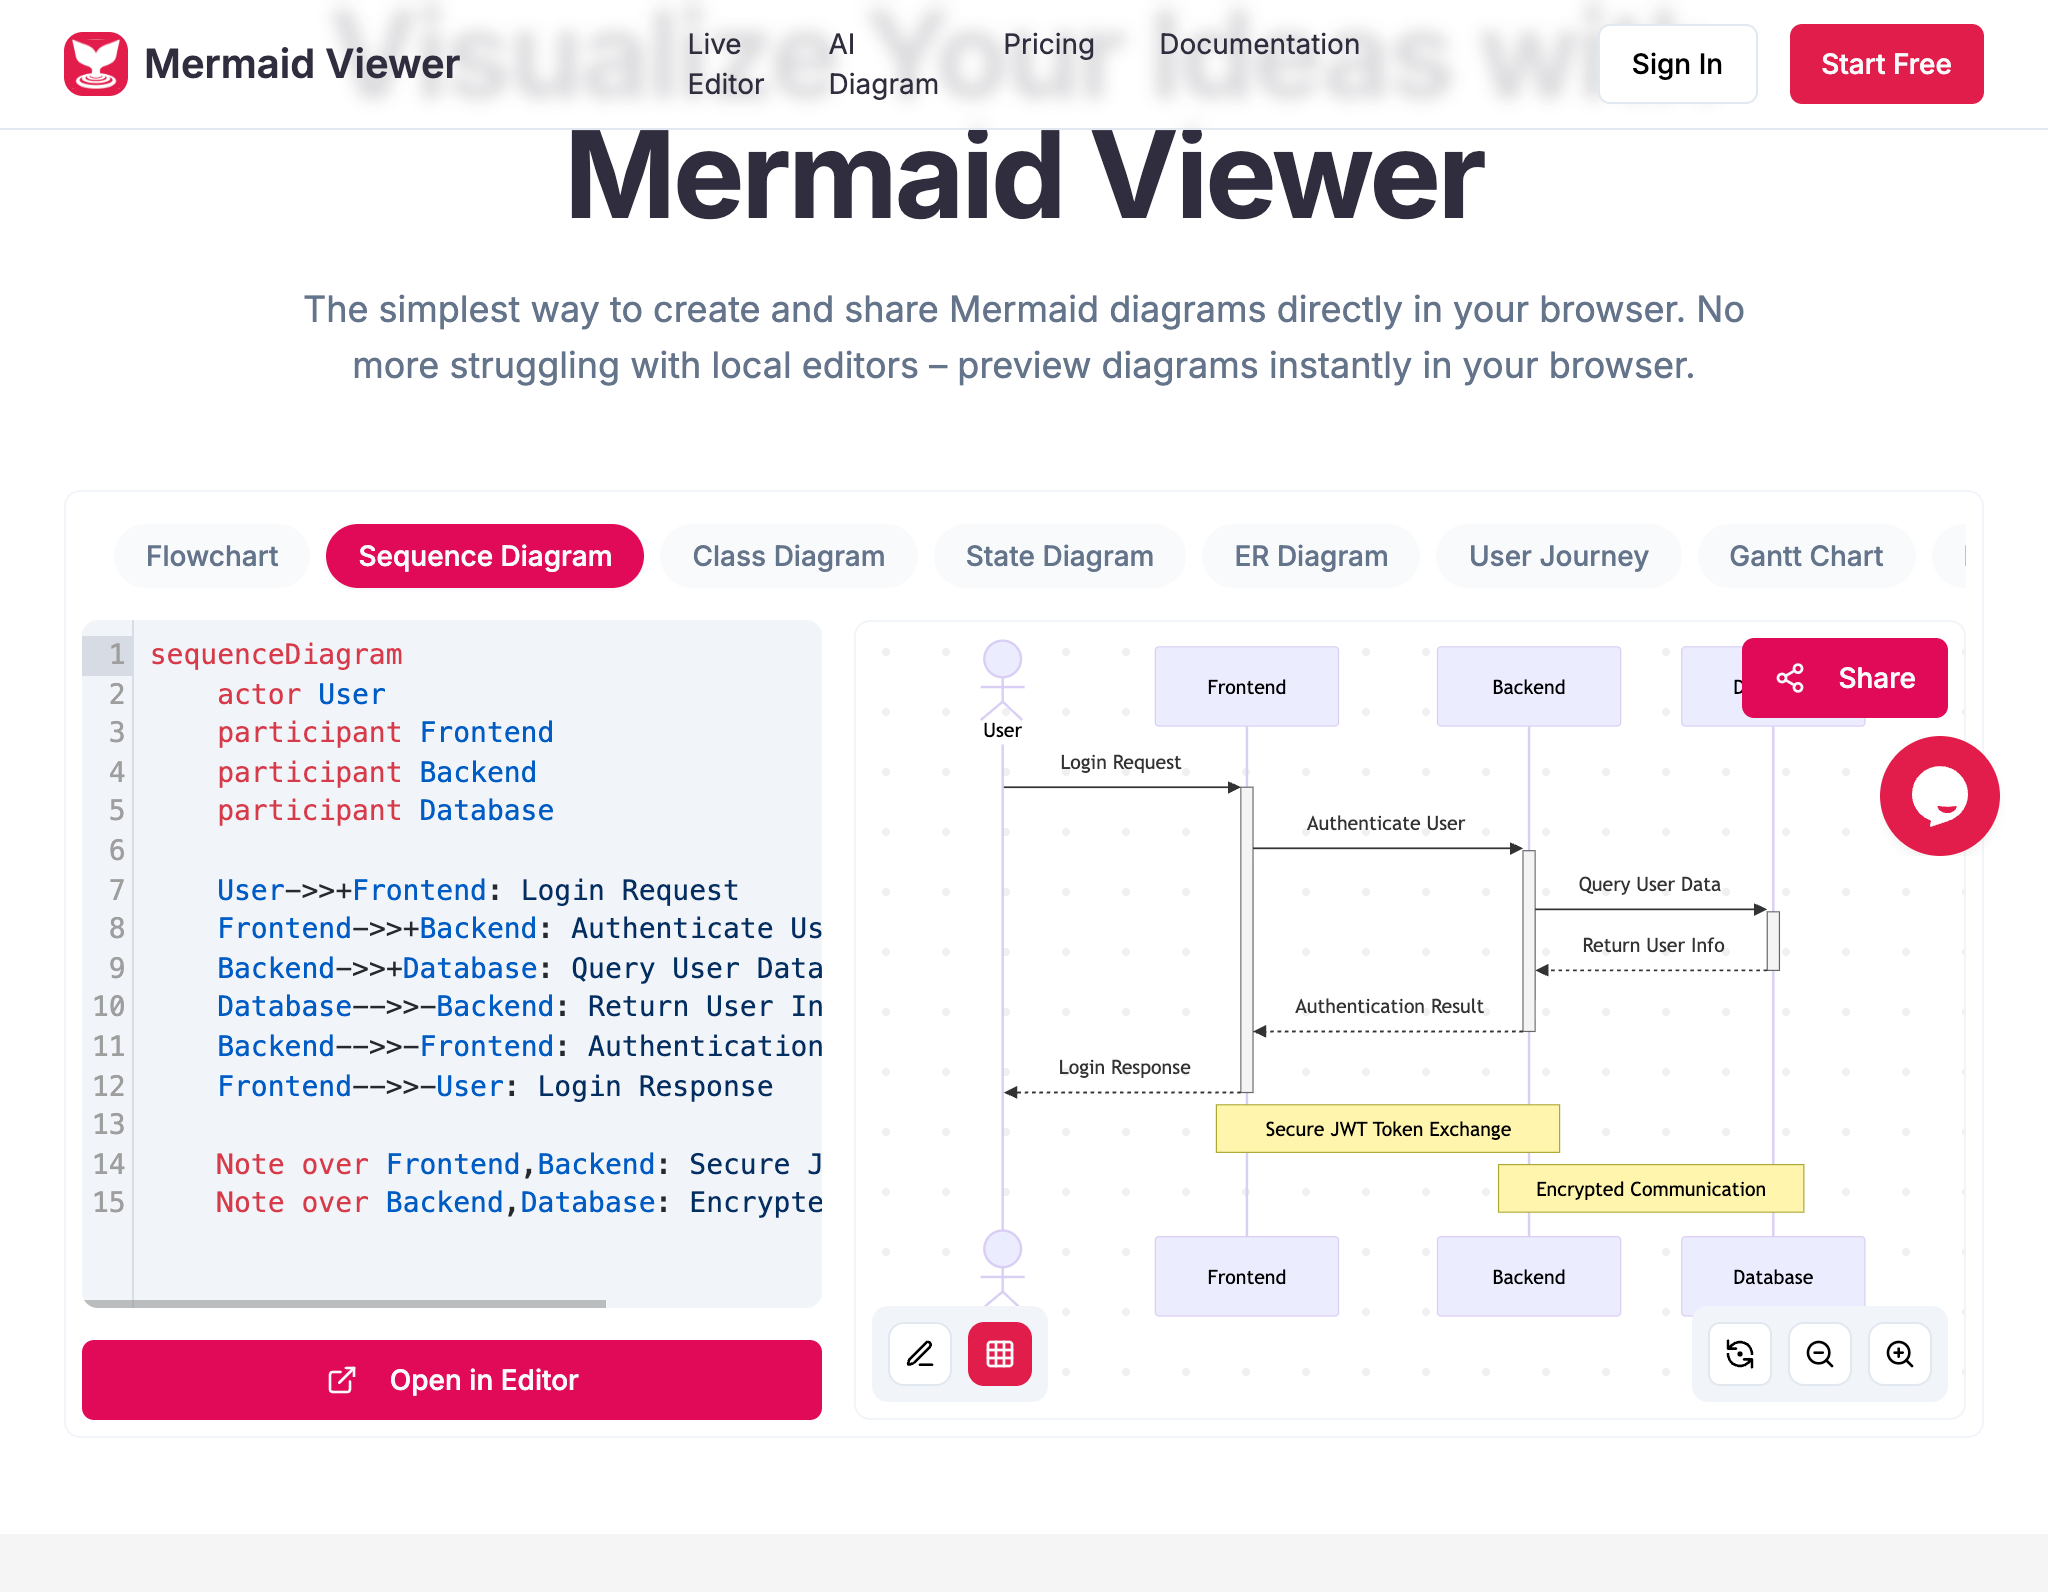Image resolution: width=2048 pixels, height=1592 pixels.
Task: Click line 7 of the sequence diagram code
Action: click(x=477, y=889)
